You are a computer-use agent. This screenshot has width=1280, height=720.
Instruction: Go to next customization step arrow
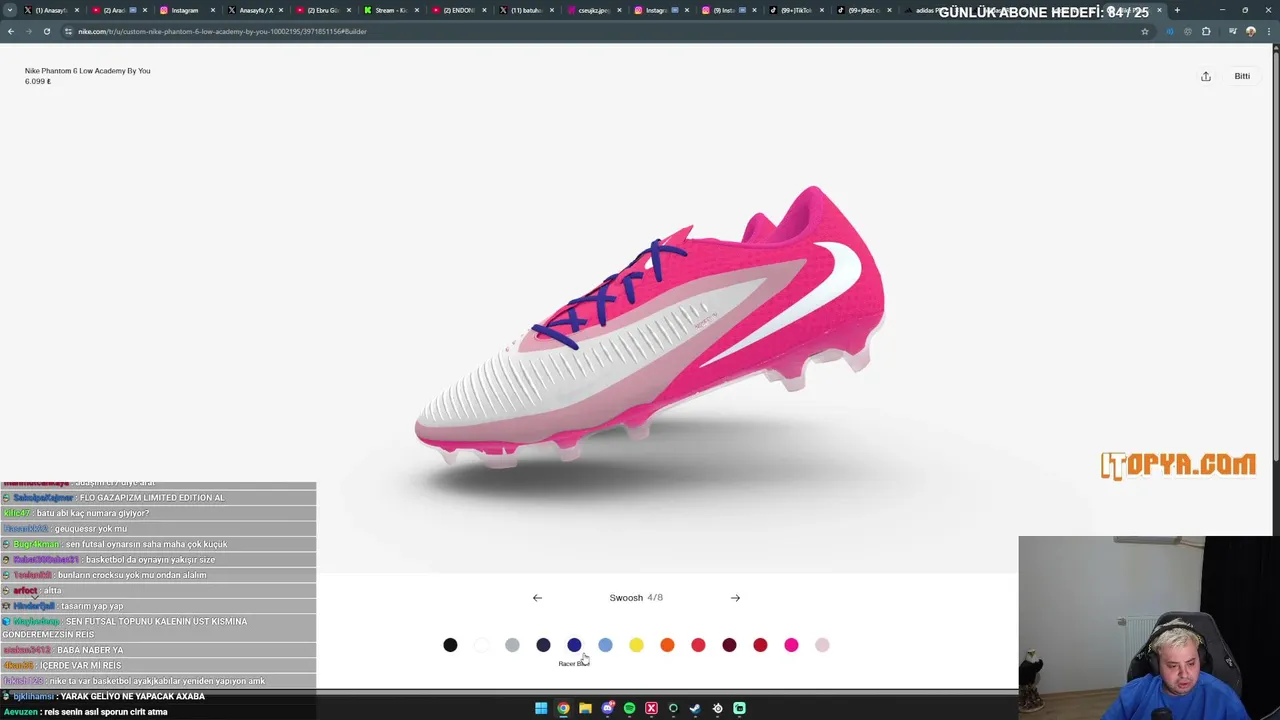tap(735, 598)
